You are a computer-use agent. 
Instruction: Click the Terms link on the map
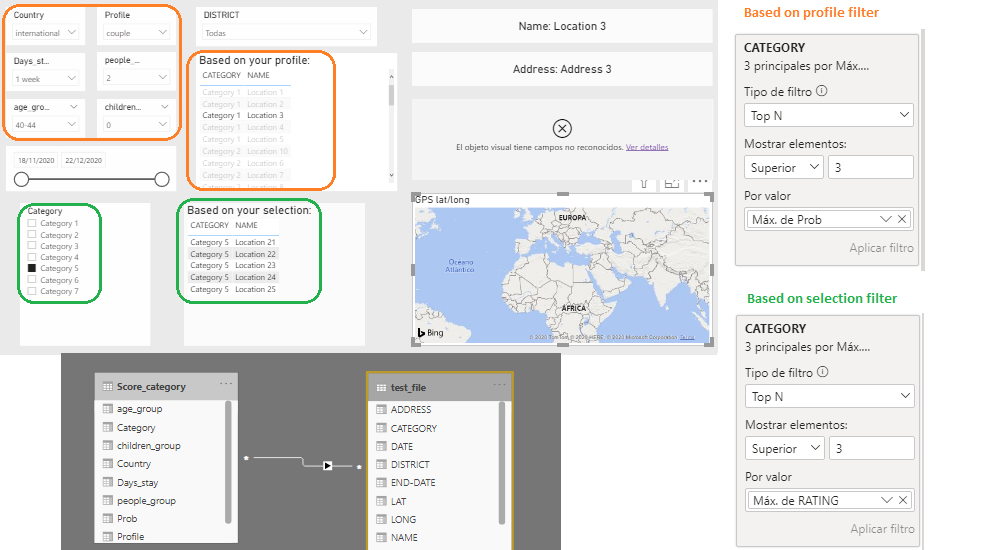[x=687, y=338]
